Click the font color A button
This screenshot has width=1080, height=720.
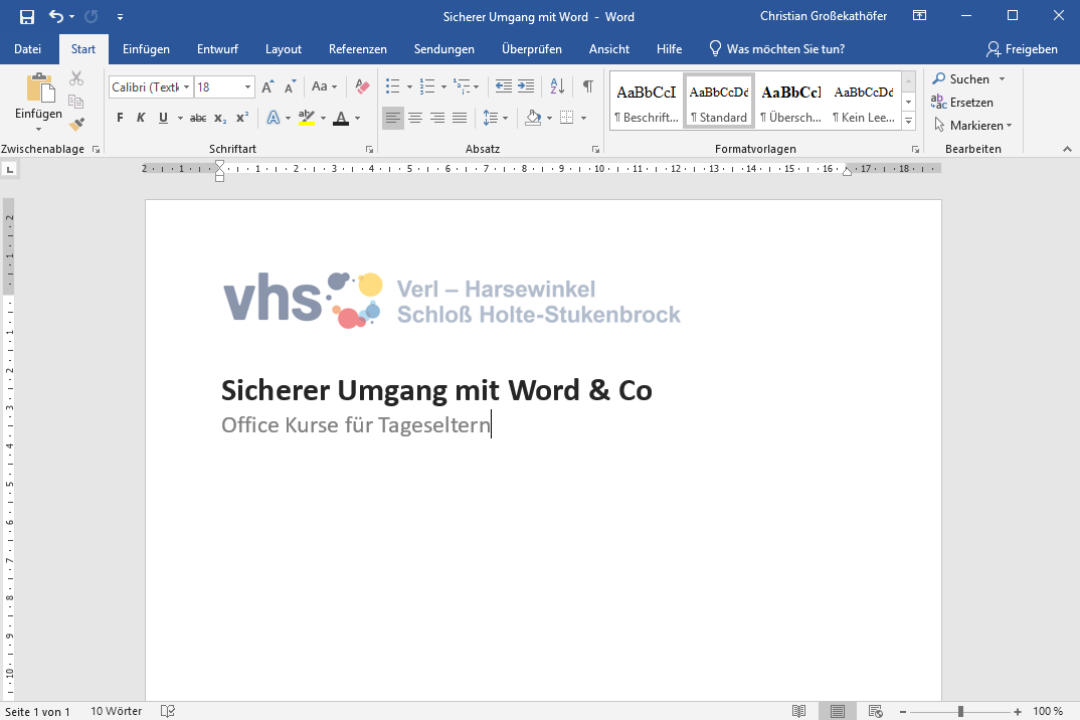(341, 118)
